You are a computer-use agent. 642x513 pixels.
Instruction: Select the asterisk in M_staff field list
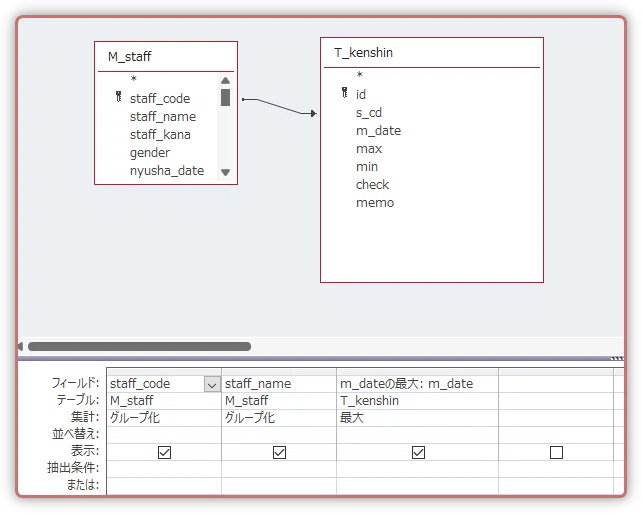(133, 79)
